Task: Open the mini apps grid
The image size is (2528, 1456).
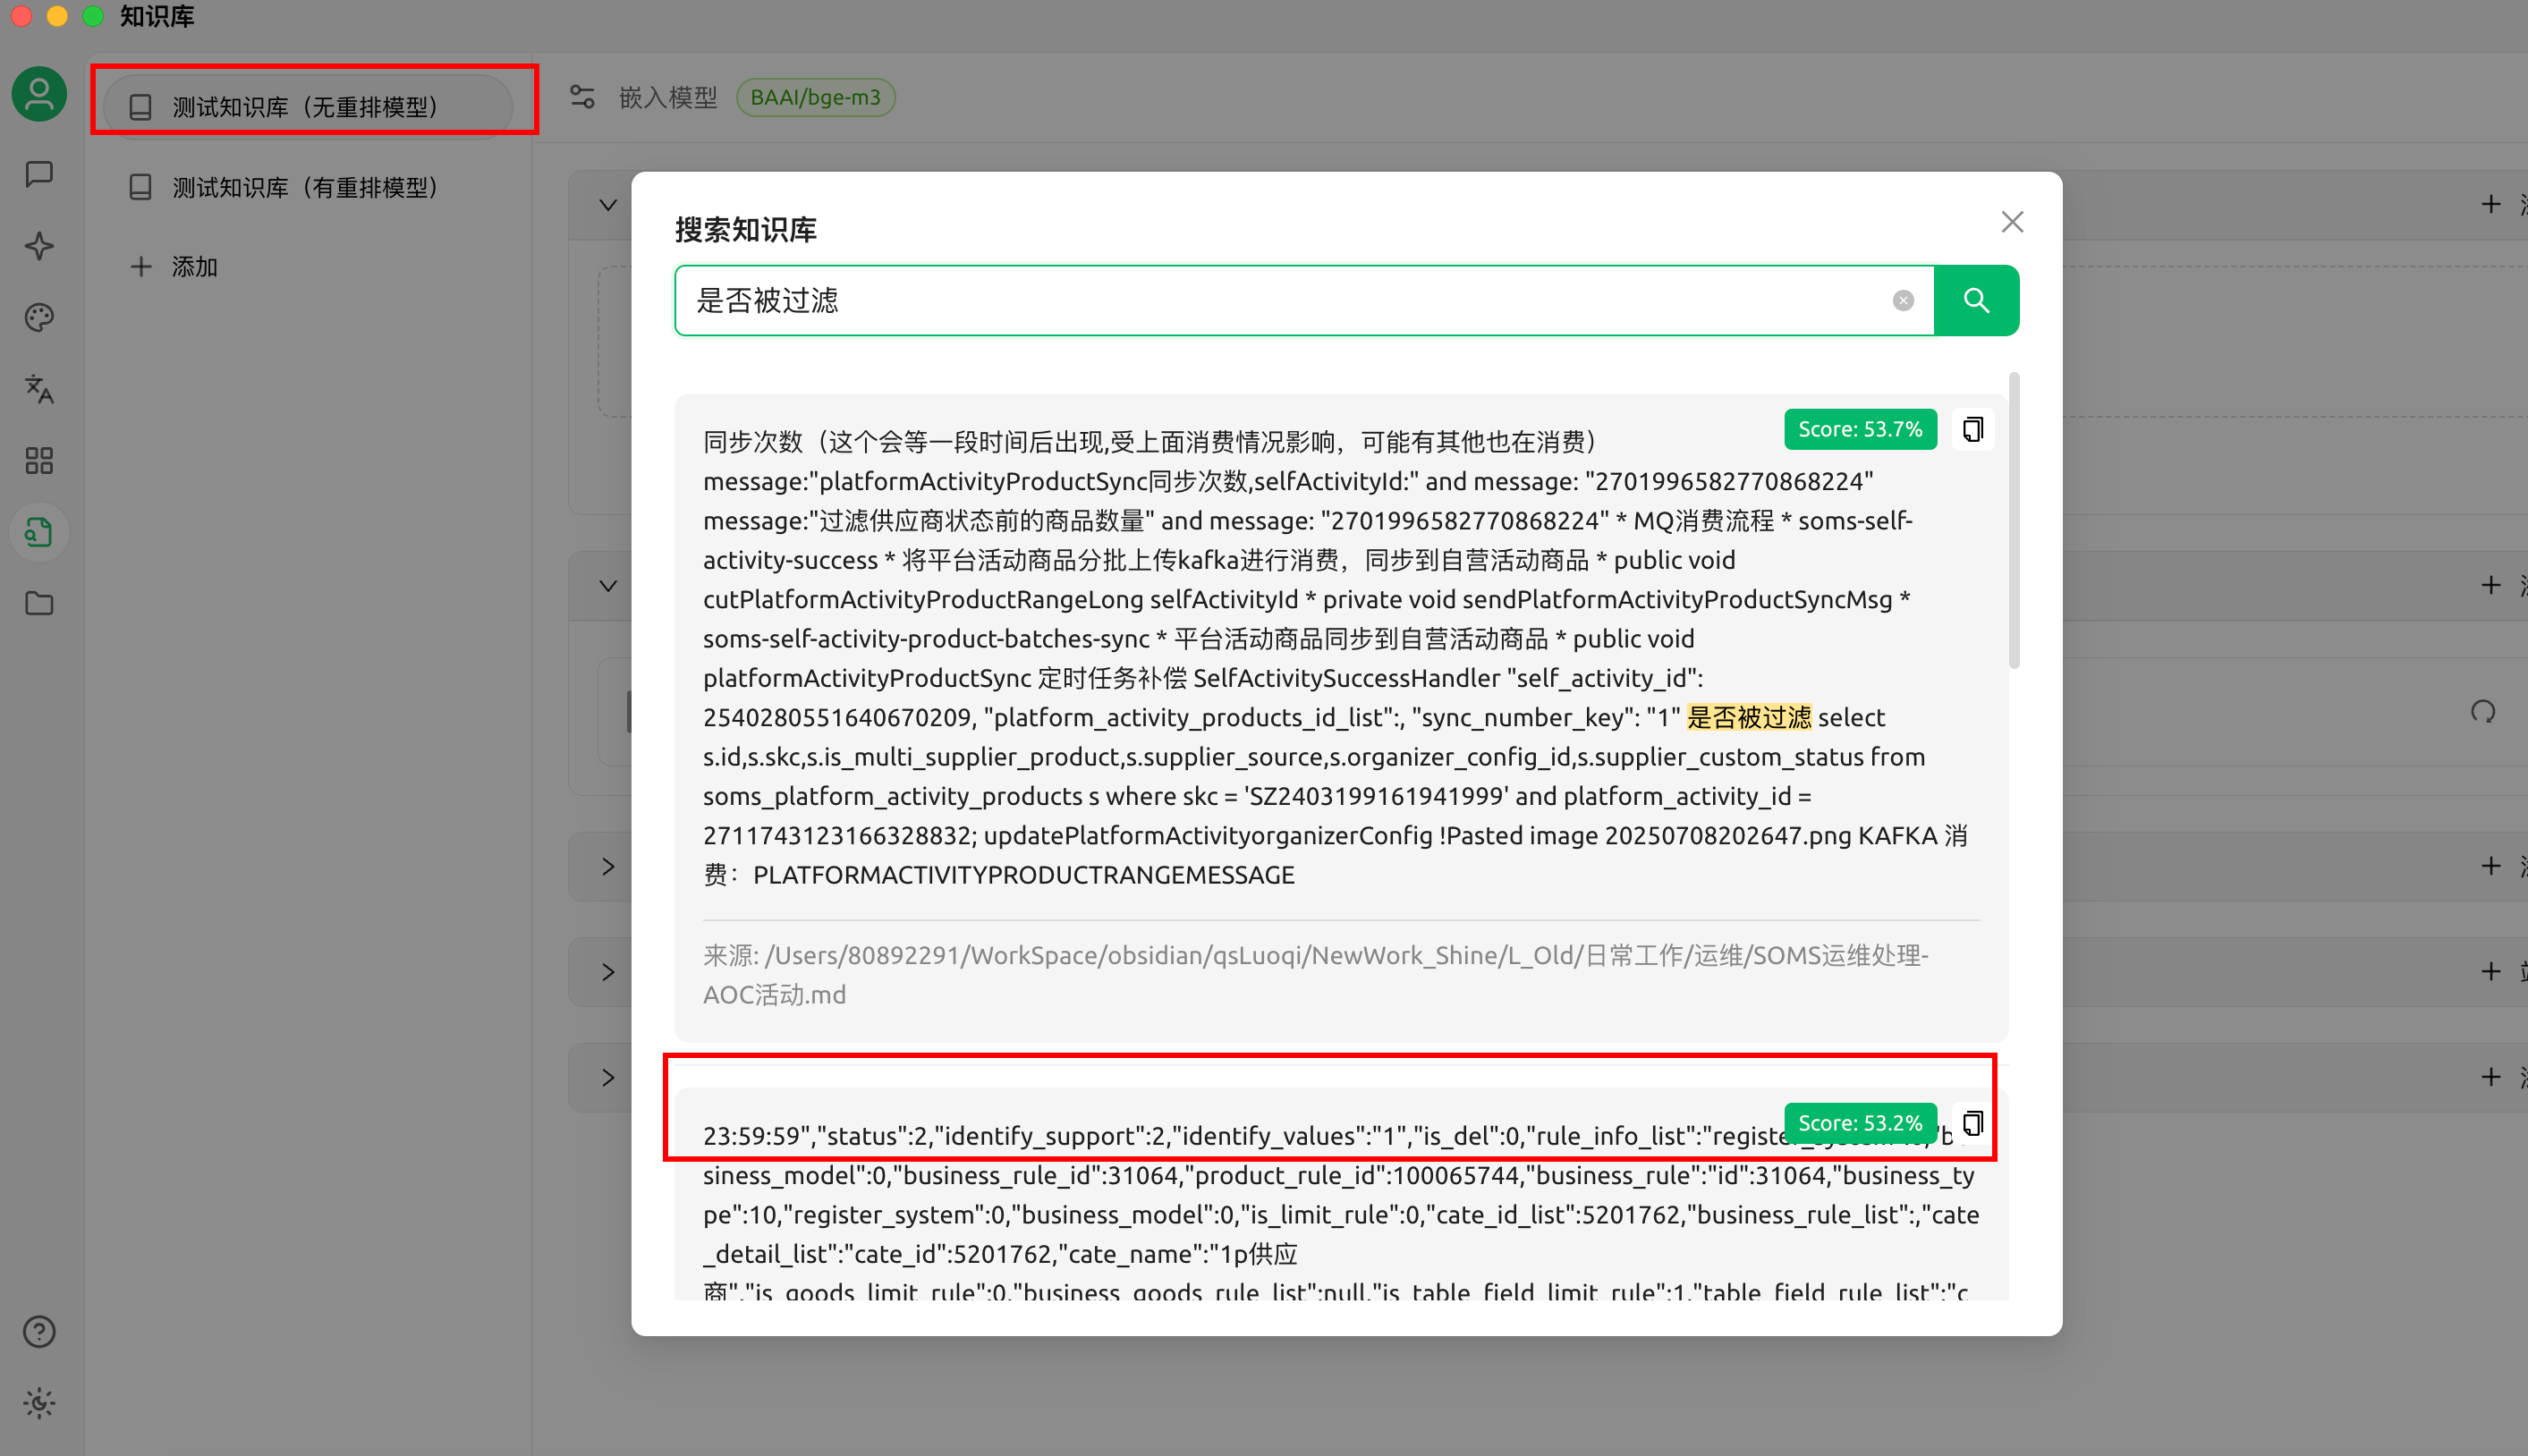Action: pyautogui.click(x=39, y=461)
